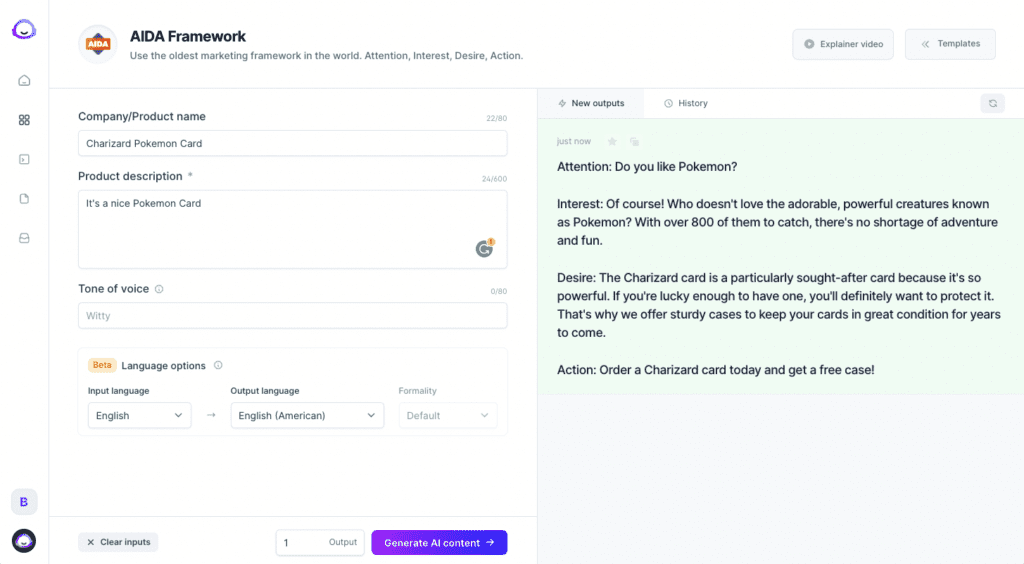
Task: Open the templates grid icon in sidebar
Action: point(24,120)
